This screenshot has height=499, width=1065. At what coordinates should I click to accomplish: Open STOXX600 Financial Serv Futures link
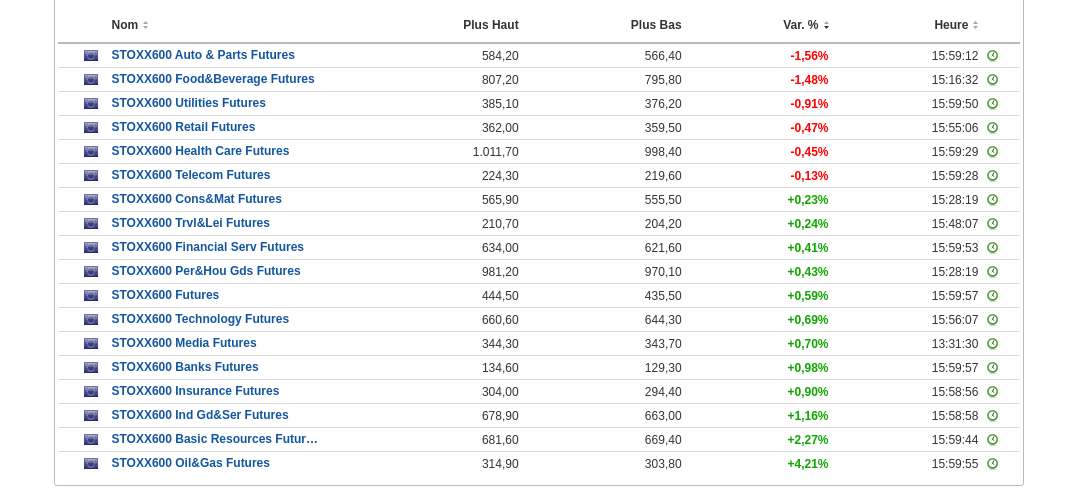[x=207, y=247]
